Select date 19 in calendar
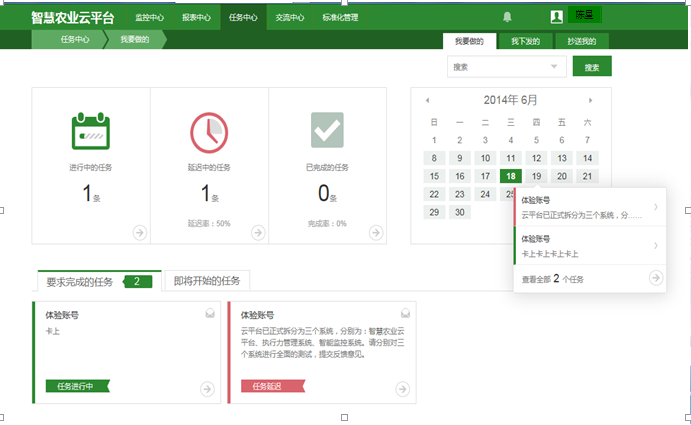Screen dimensions: 691x425 [536, 176]
